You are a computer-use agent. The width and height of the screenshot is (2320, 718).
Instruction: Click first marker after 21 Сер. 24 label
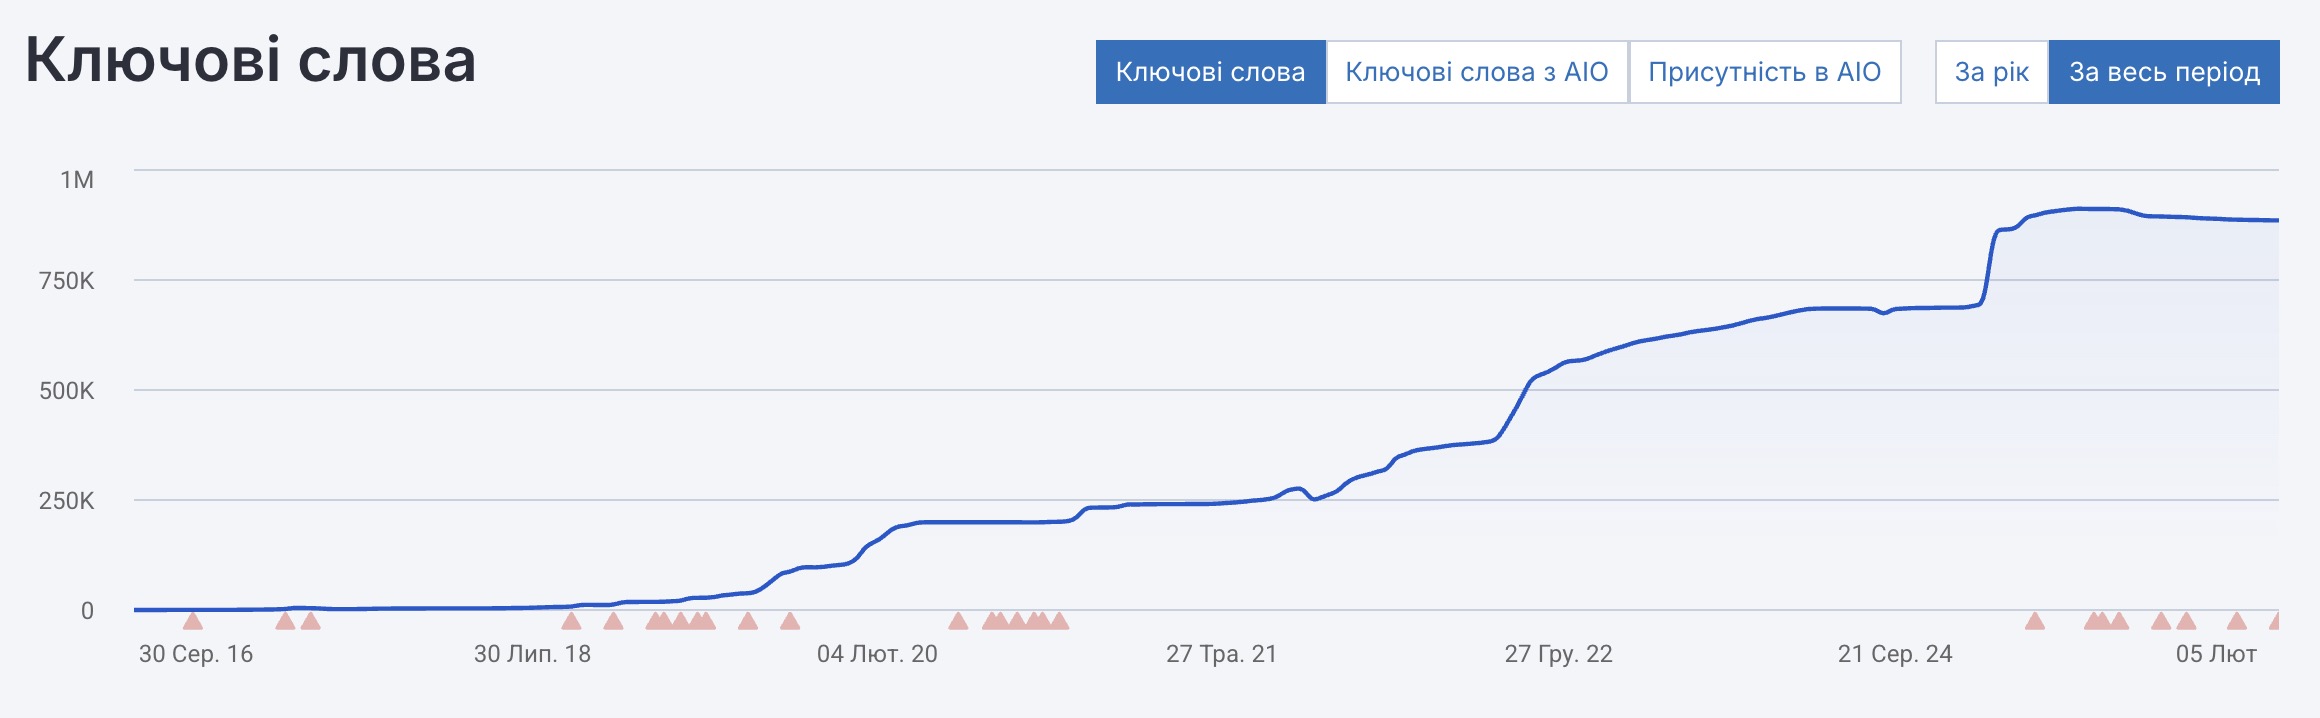(x=2035, y=621)
